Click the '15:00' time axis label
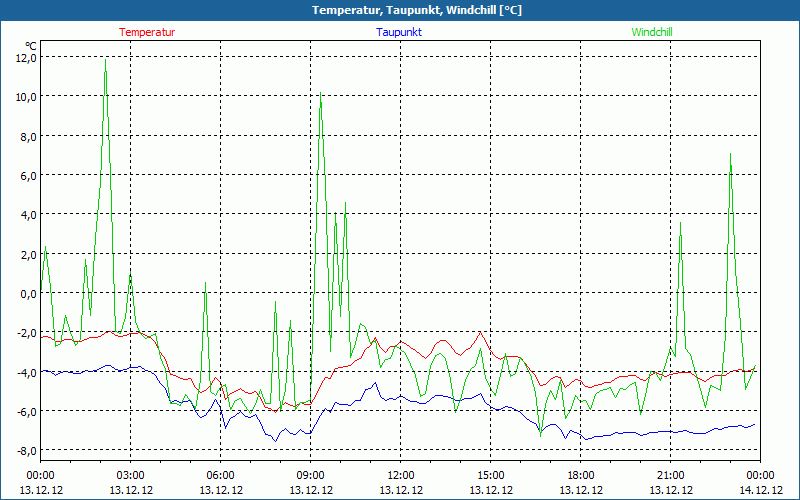This screenshot has width=800, height=500. (x=491, y=476)
